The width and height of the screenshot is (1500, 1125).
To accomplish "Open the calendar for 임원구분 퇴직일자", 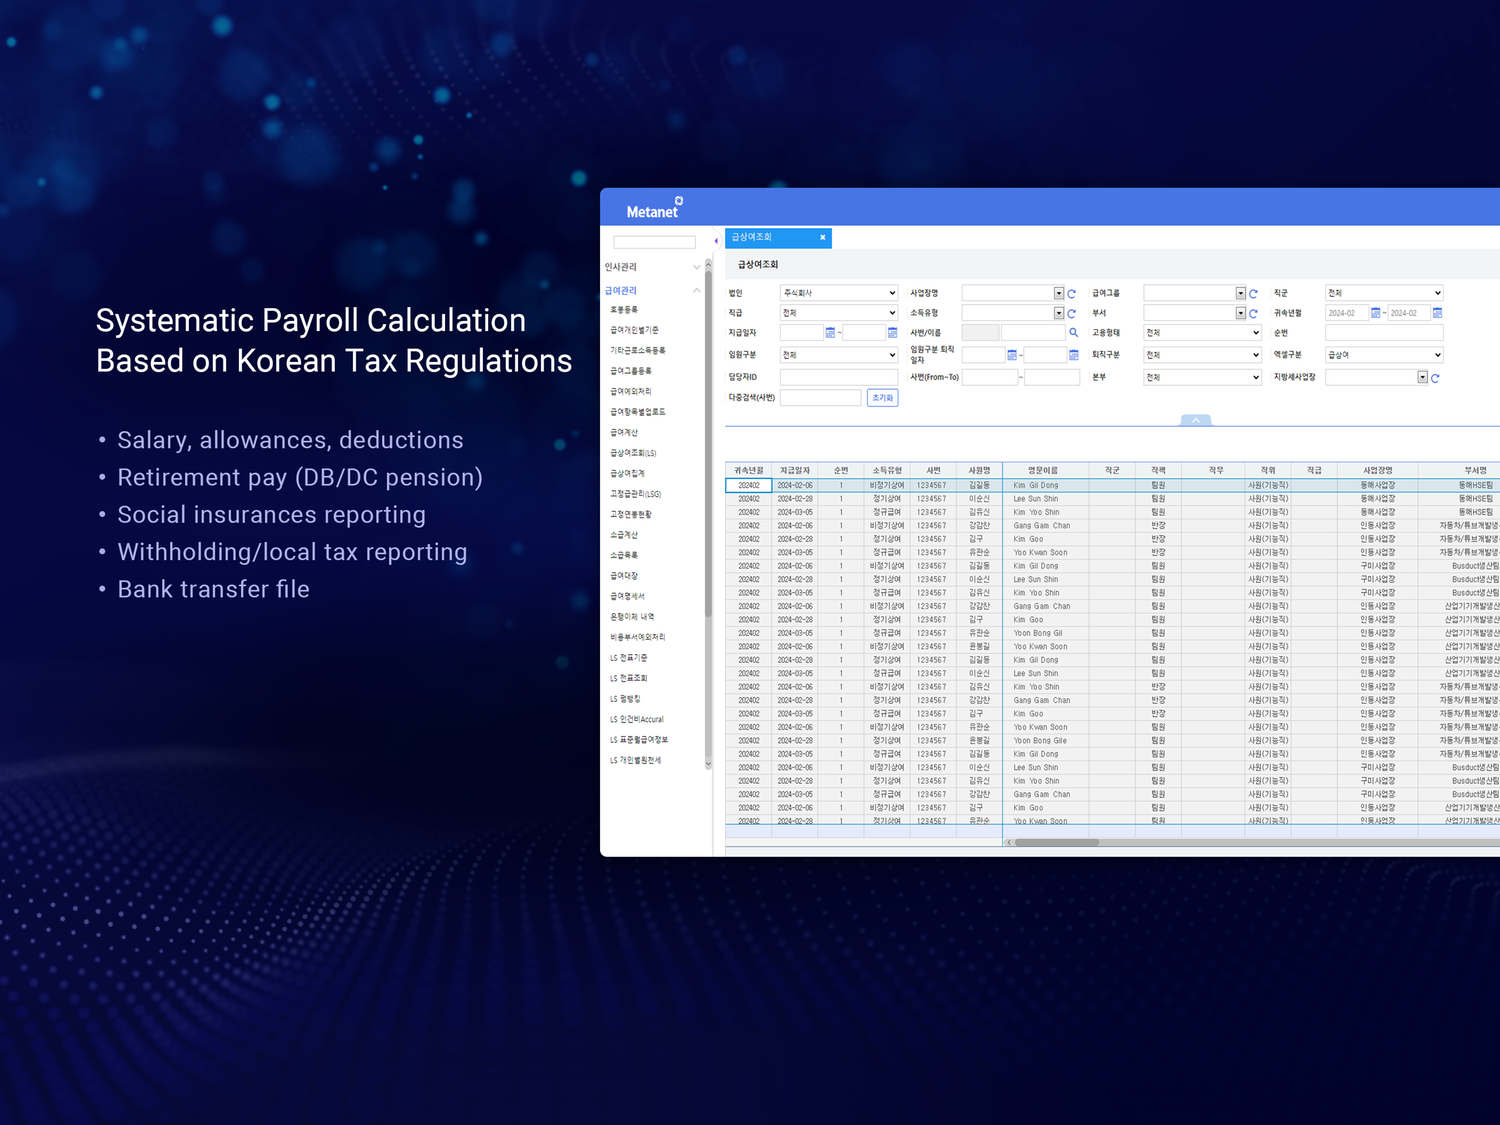I will click(x=1011, y=355).
